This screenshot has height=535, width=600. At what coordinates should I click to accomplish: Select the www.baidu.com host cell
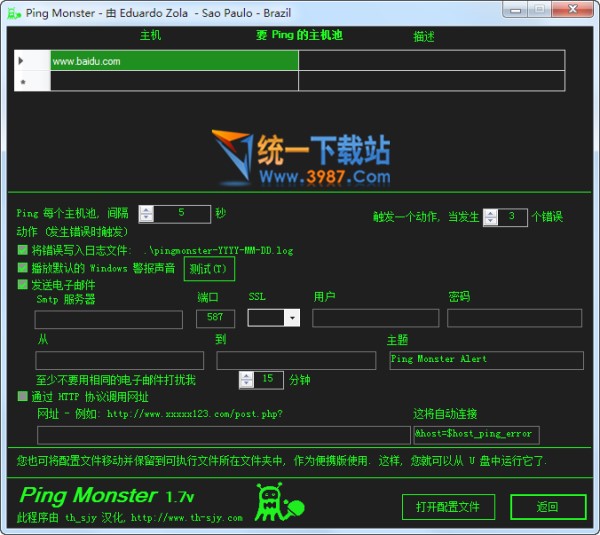coord(174,60)
